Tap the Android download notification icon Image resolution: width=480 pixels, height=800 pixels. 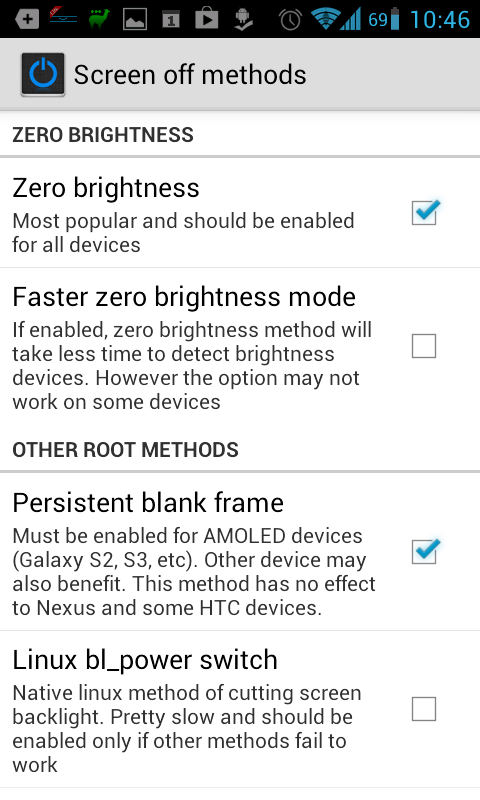(243, 19)
